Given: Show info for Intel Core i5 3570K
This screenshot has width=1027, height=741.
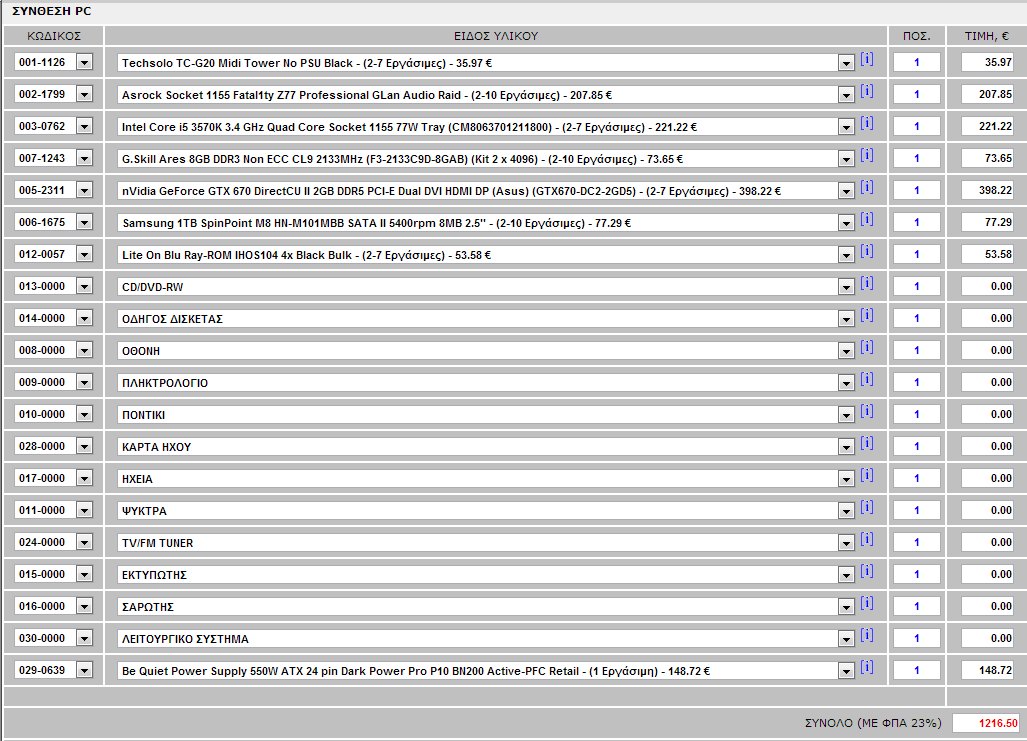Looking at the screenshot, I should click(867, 123).
